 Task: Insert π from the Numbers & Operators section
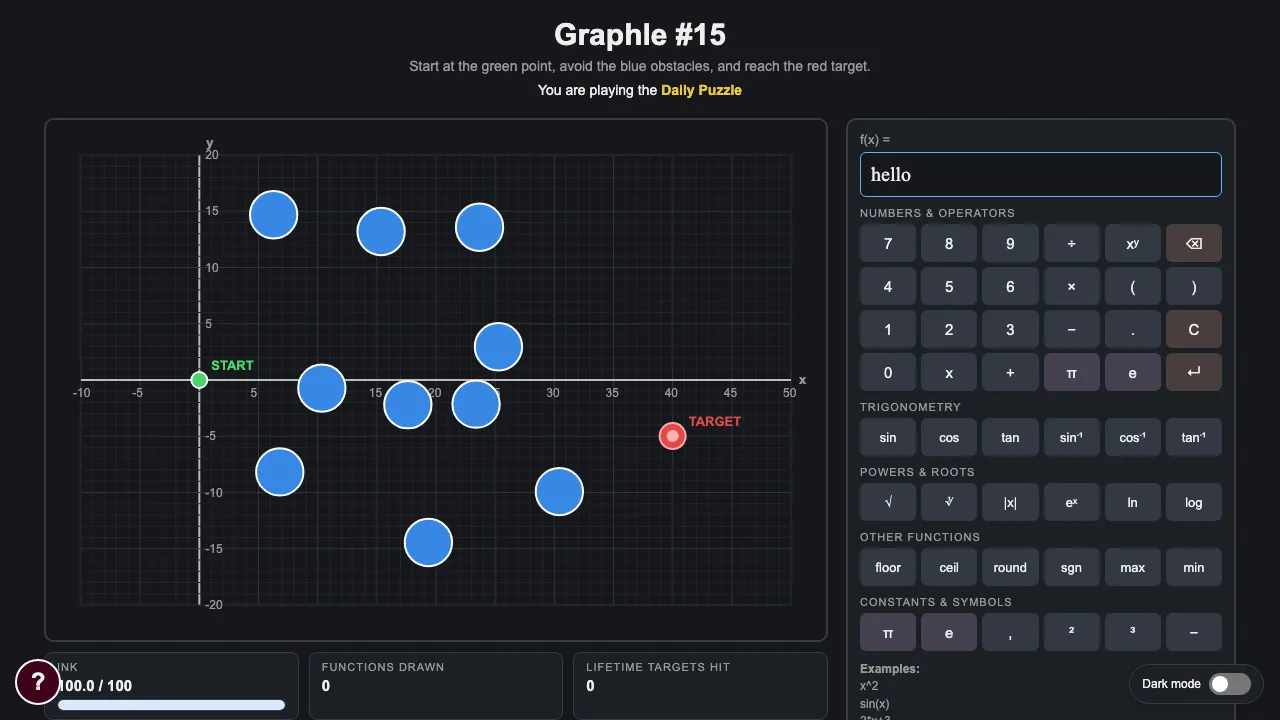pyautogui.click(x=1071, y=372)
